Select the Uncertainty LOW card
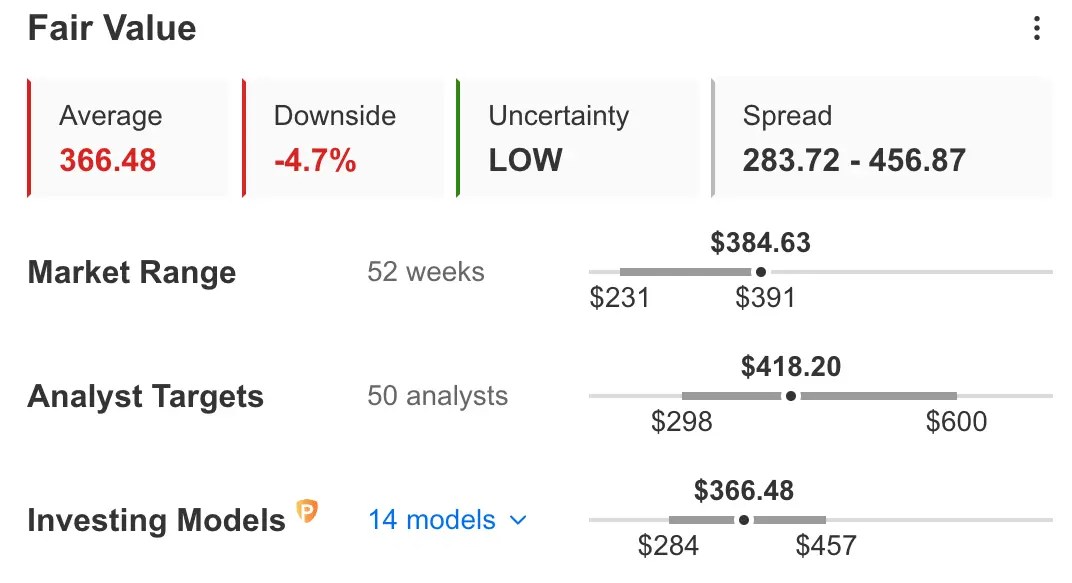This screenshot has width=1072, height=583. (x=577, y=138)
